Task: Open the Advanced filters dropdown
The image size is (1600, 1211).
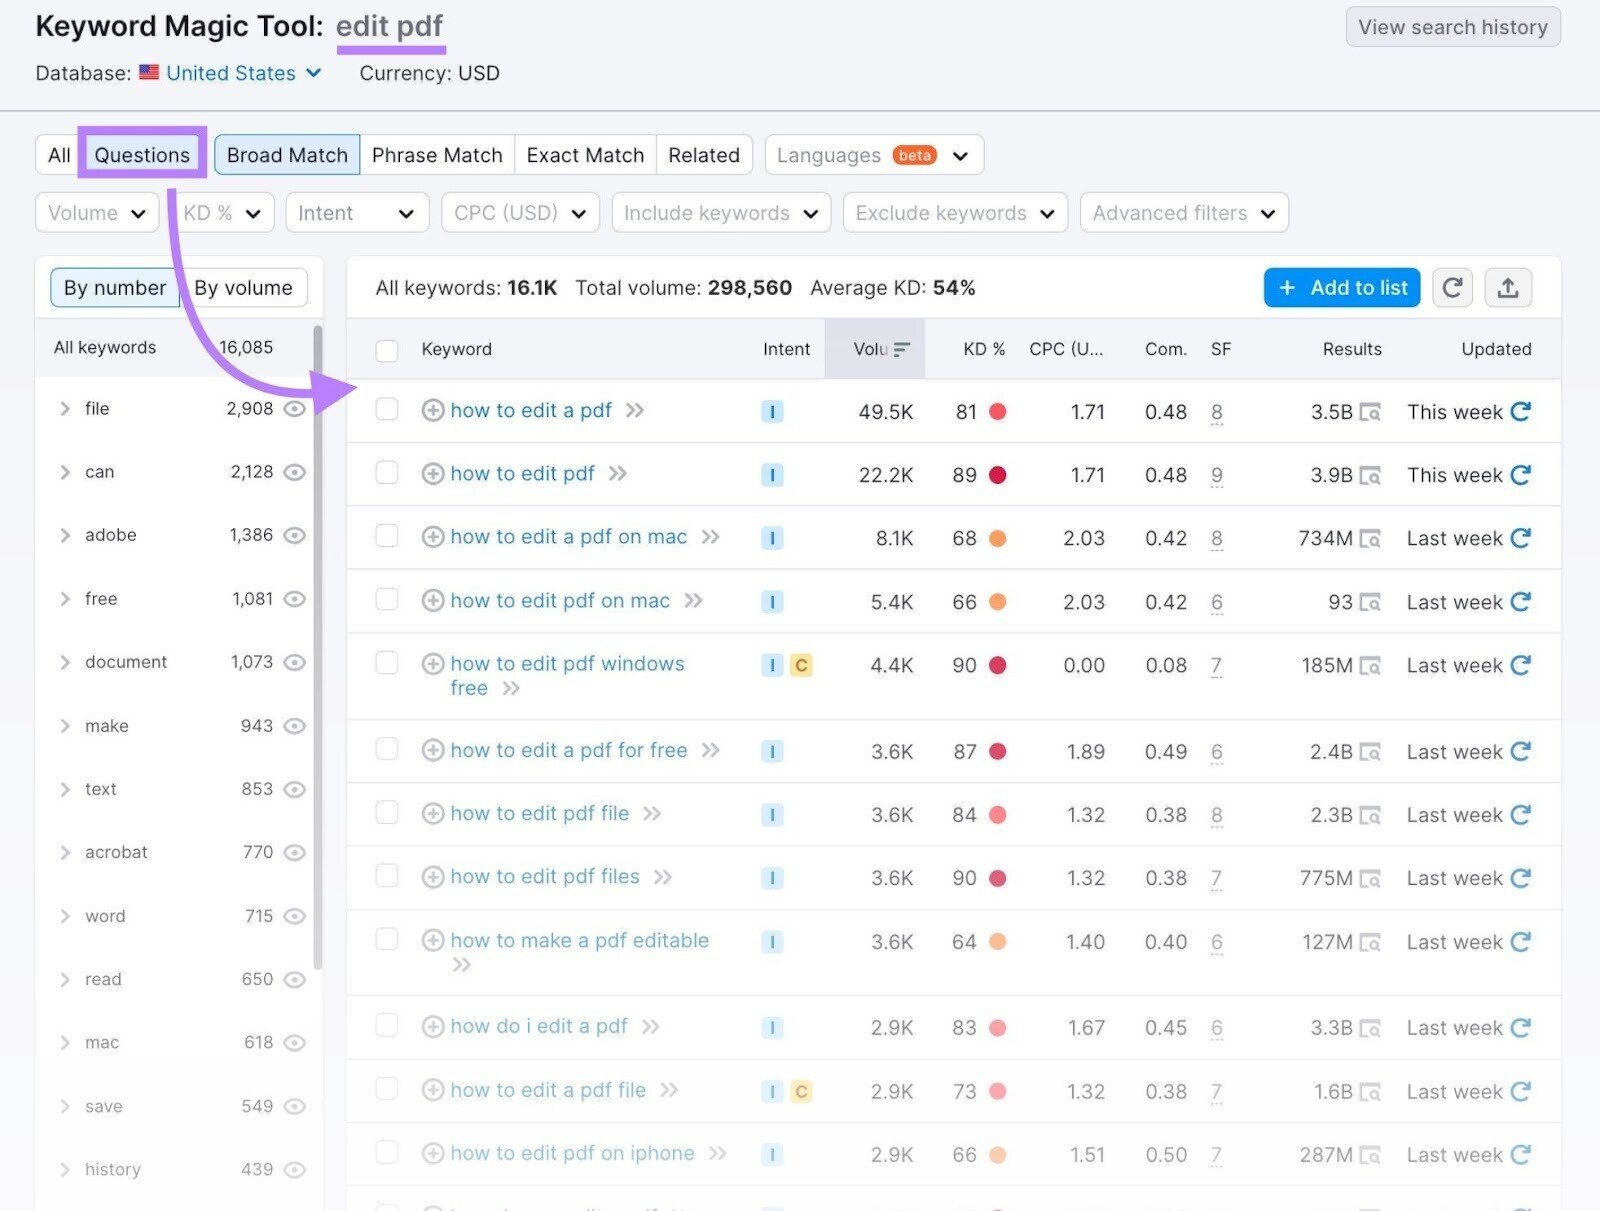Action: point(1183,212)
